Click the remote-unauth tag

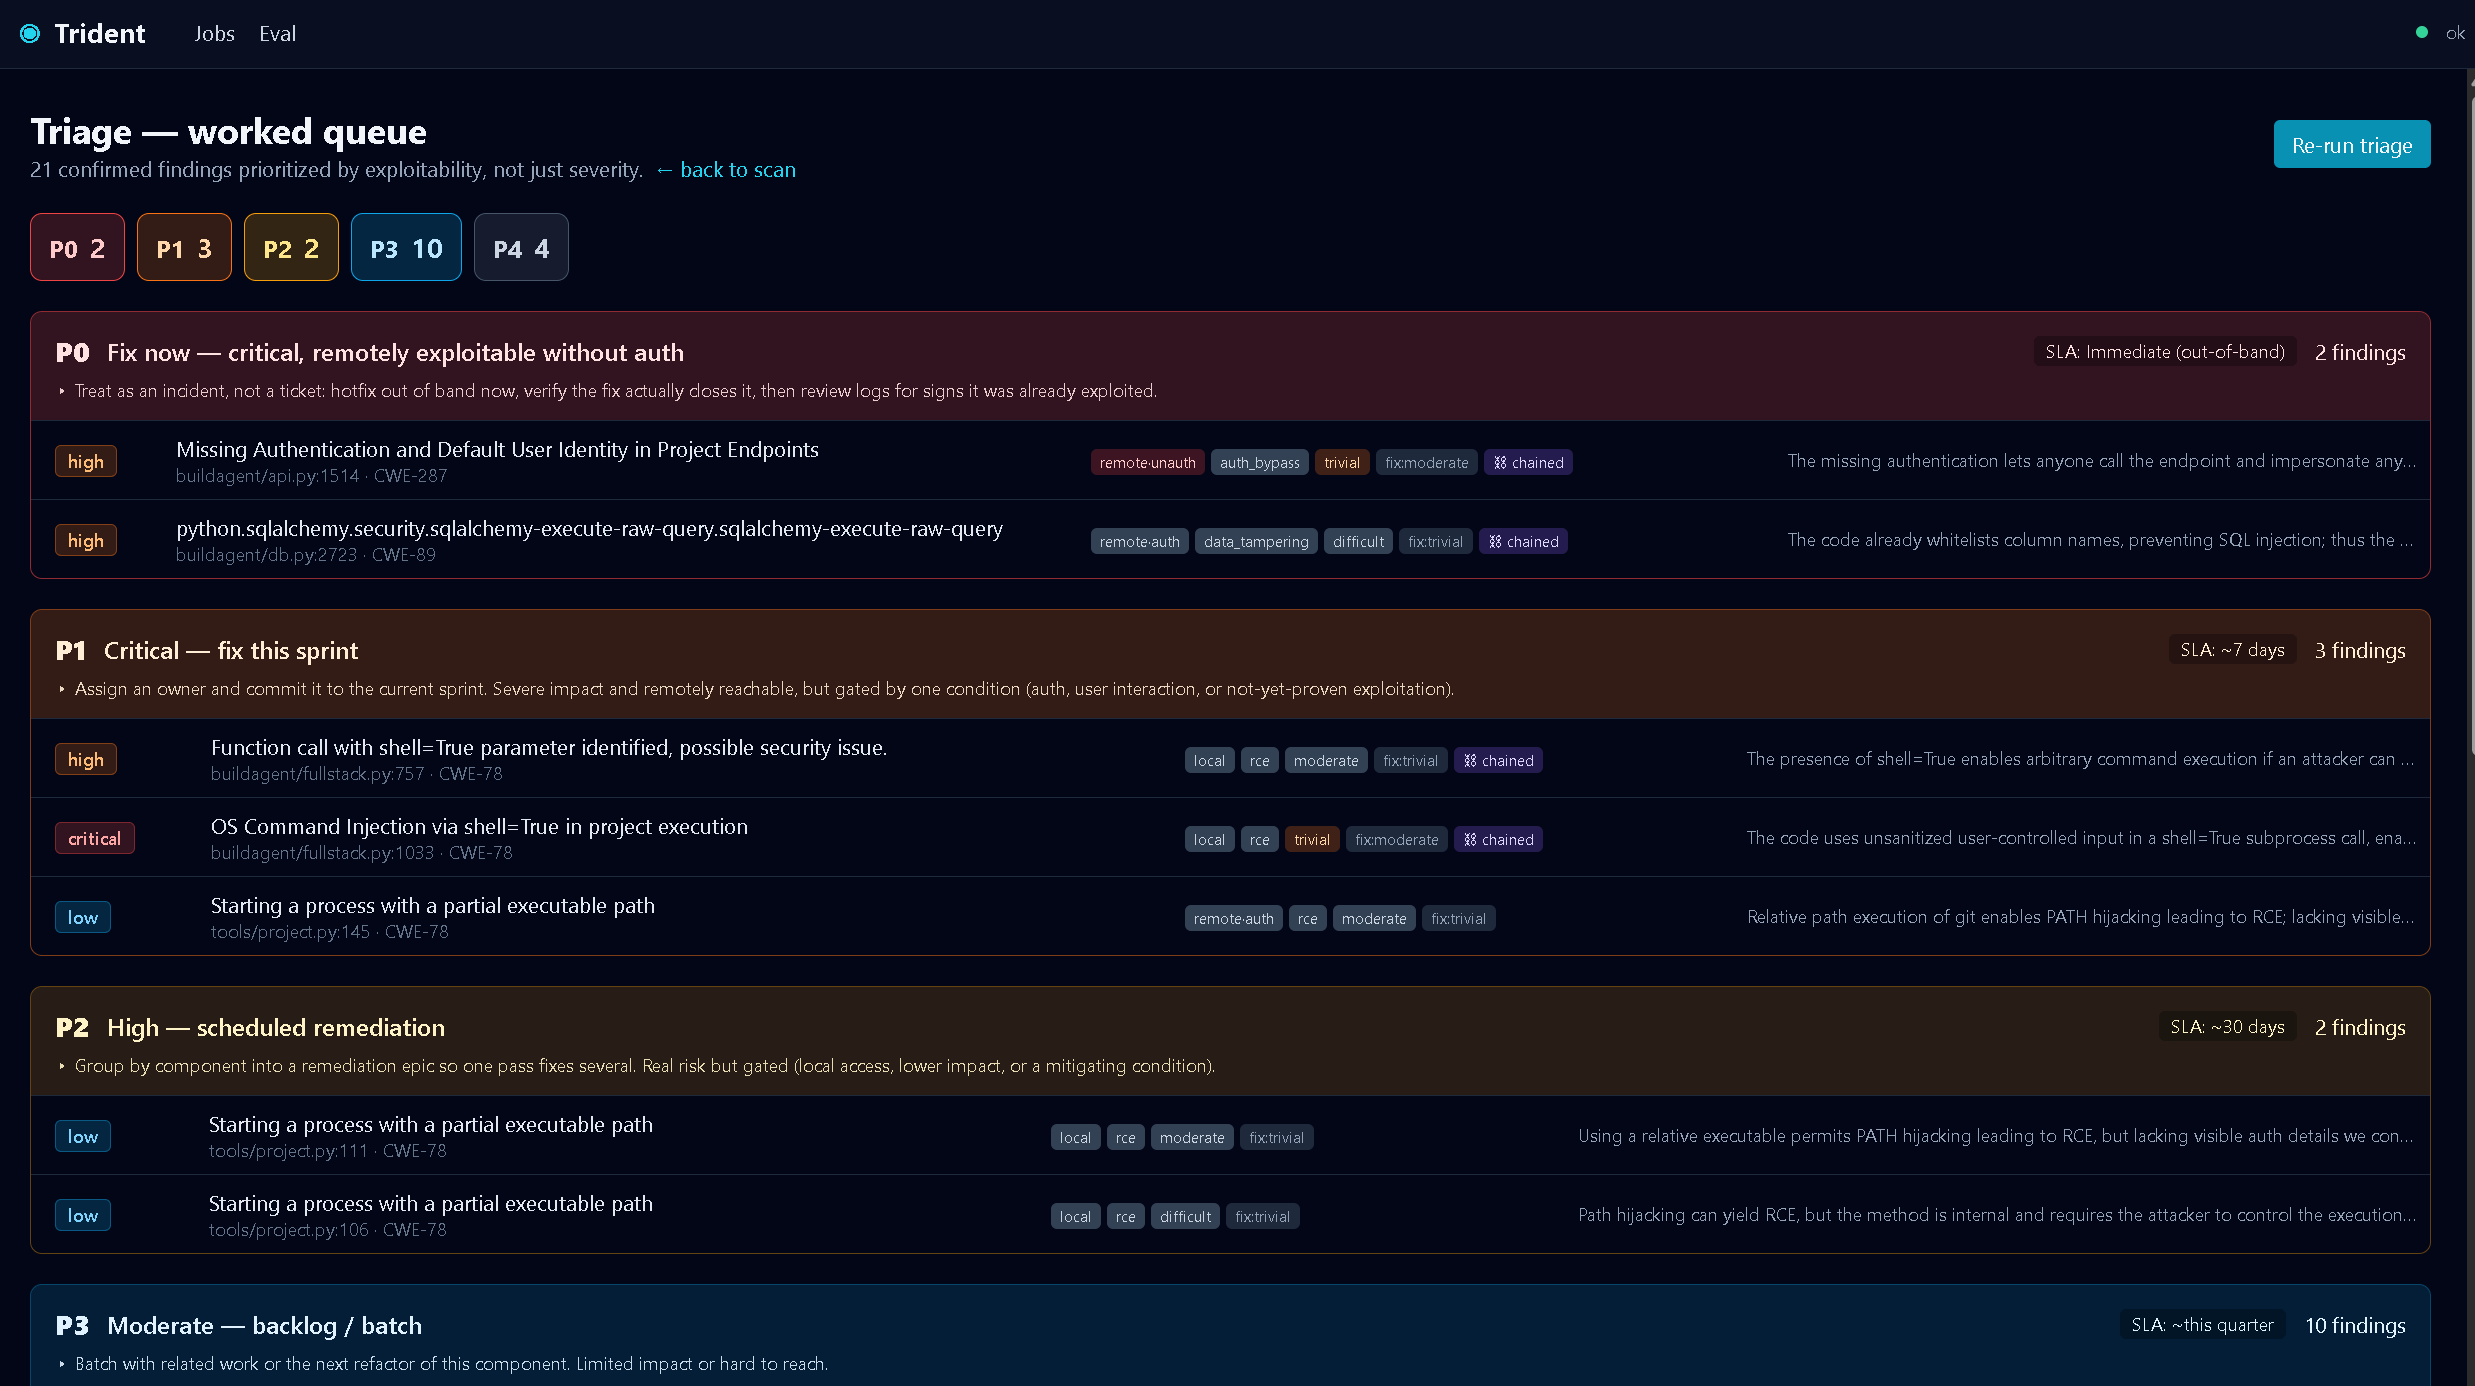point(1147,462)
